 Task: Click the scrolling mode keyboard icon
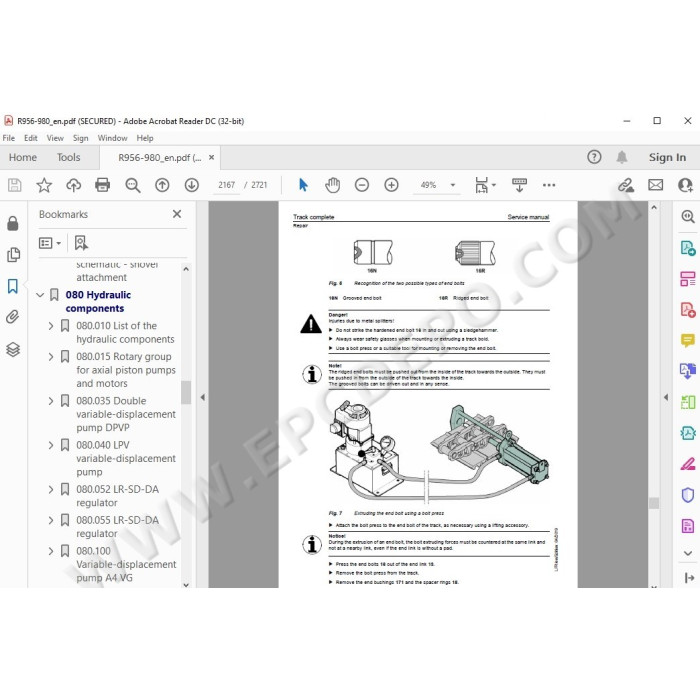[519, 185]
